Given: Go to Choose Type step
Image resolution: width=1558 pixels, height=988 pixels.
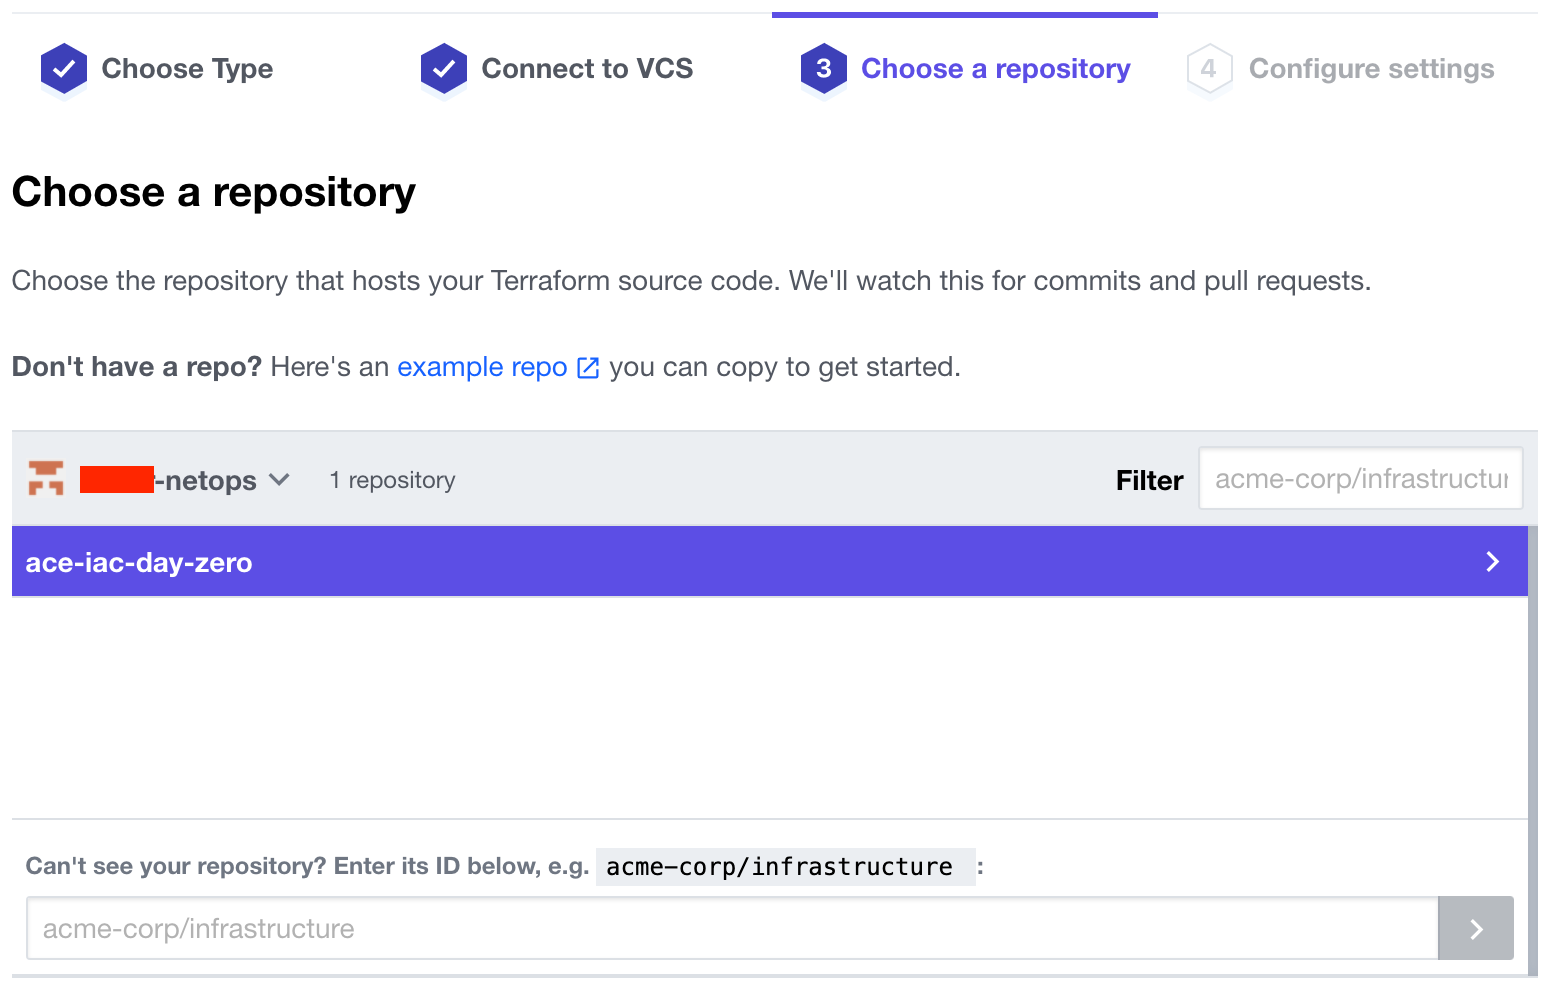Looking at the screenshot, I should coord(187,69).
